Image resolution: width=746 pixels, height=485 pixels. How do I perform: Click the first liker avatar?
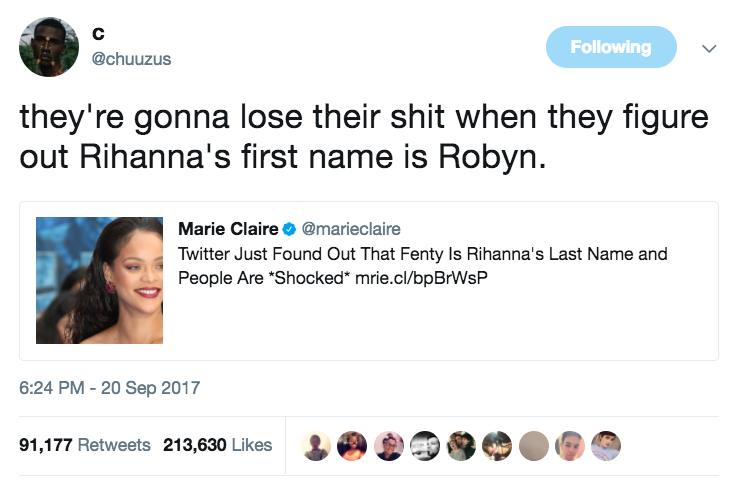click(317, 445)
